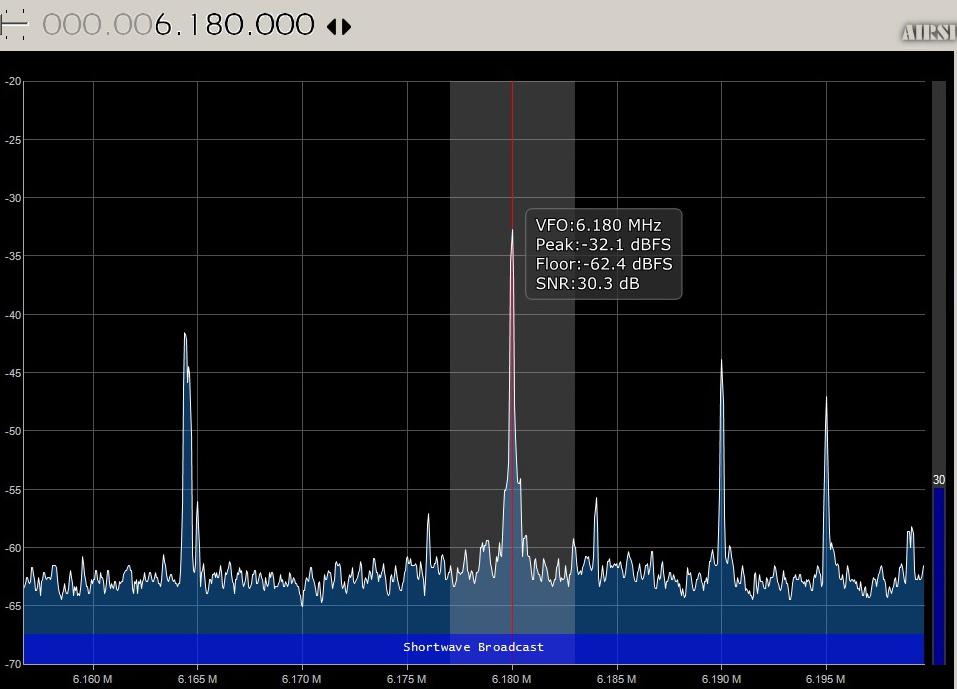The image size is (957, 689).
Task: Click the "VFO:6.180 MHz" tooltip line
Action: pos(598,225)
